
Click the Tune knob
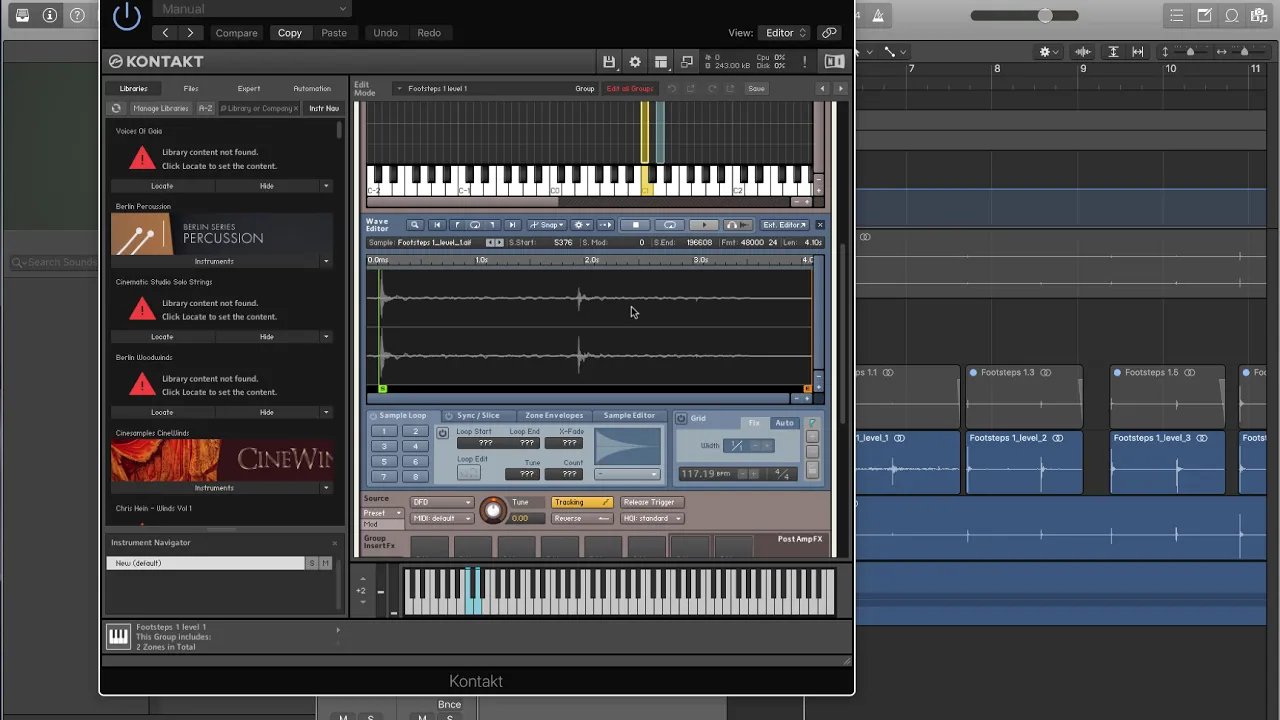click(x=493, y=510)
